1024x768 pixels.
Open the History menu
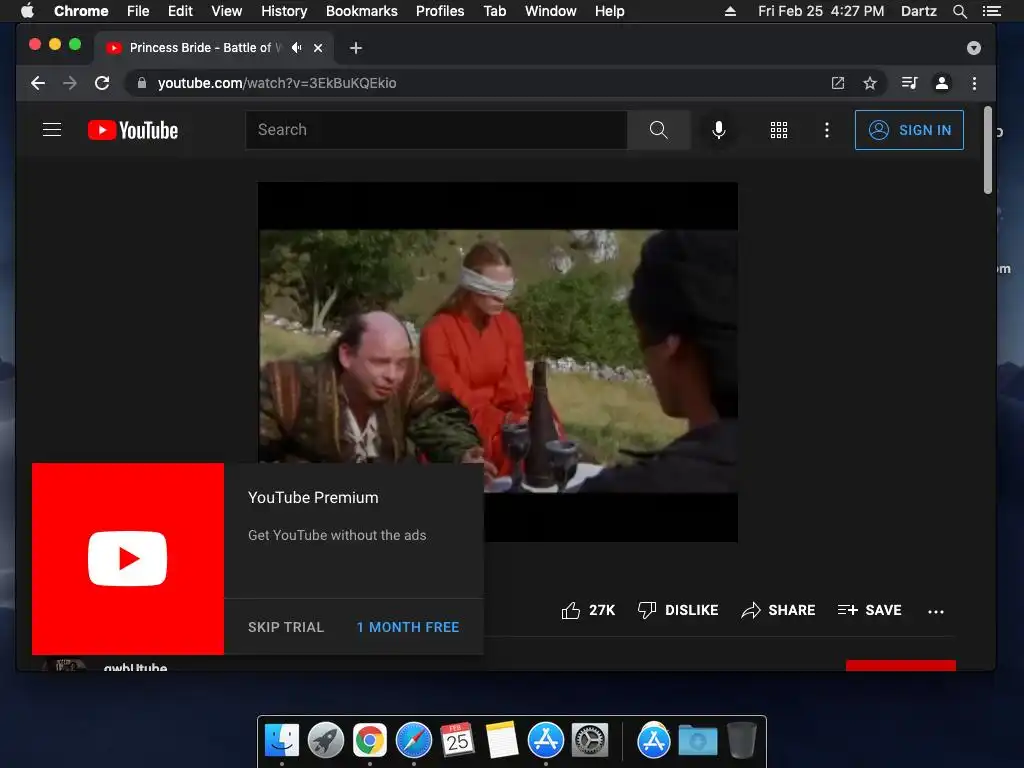(284, 11)
